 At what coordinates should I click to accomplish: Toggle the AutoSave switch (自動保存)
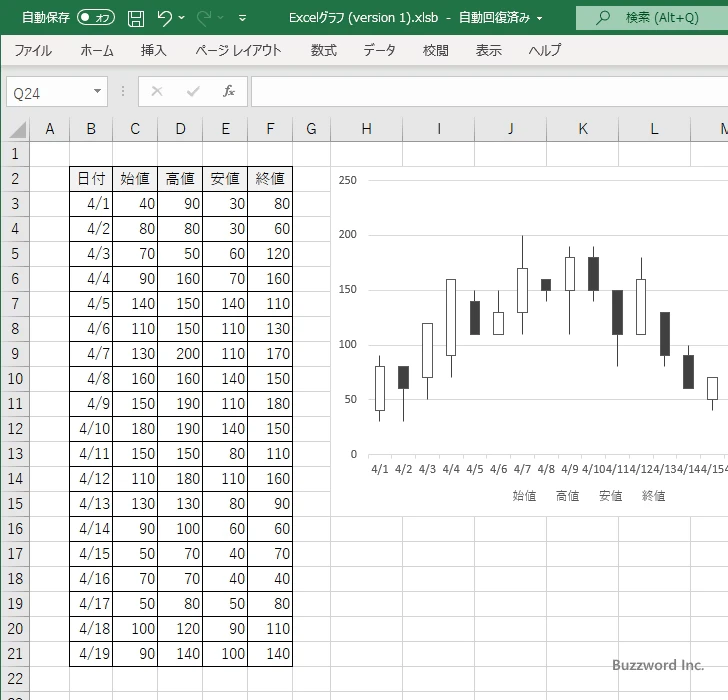pyautogui.click(x=96, y=18)
